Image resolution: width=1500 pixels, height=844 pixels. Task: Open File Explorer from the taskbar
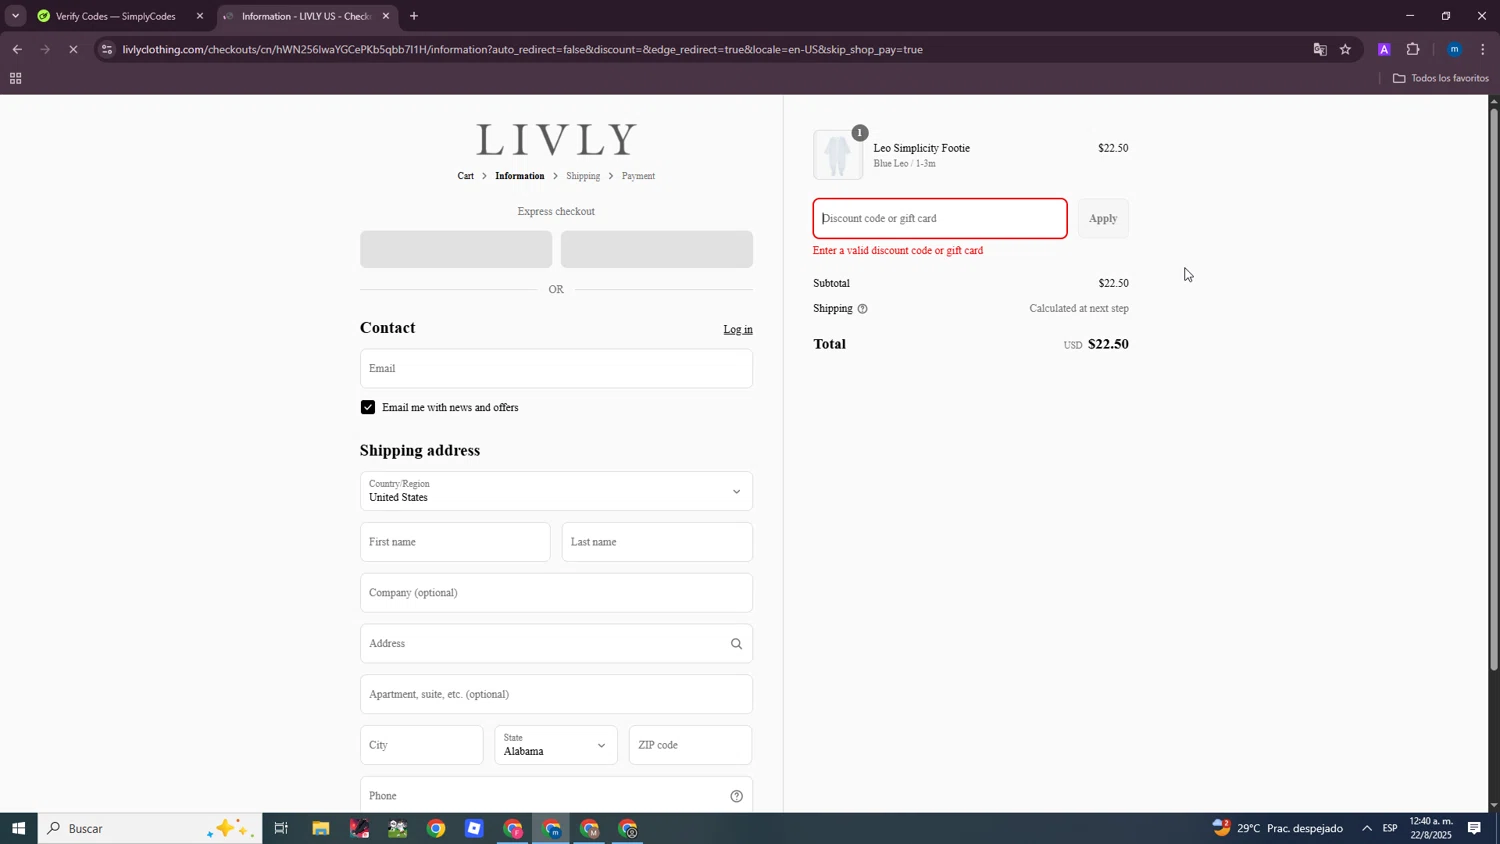(x=320, y=828)
